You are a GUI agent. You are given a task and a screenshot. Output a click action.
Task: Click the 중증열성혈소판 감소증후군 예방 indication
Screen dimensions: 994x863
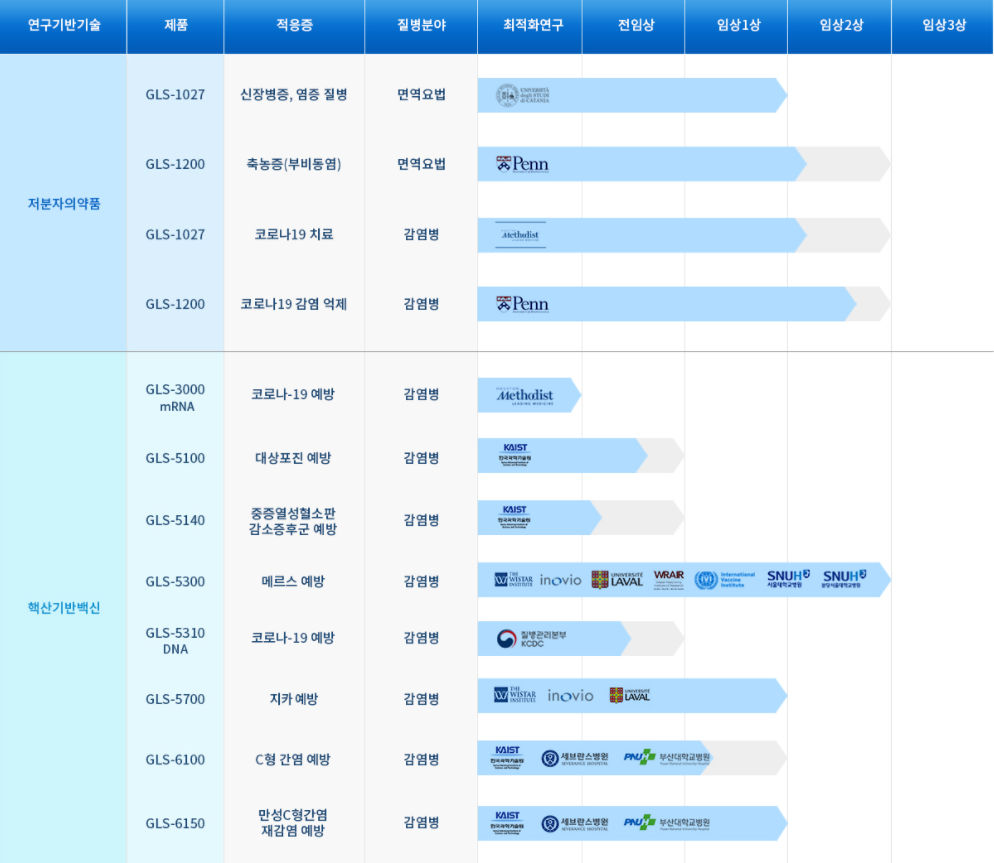(293, 521)
